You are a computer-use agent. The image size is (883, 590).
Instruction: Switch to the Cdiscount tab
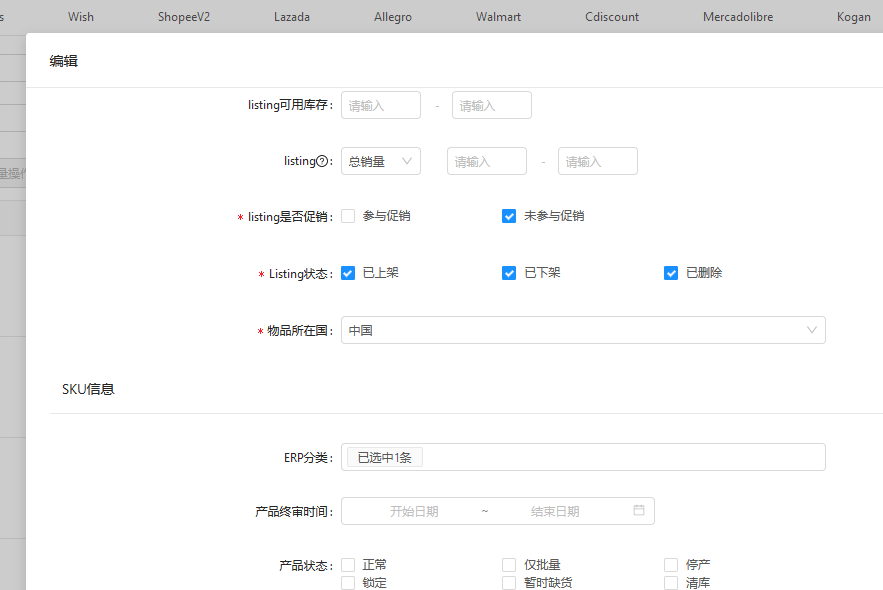[612, 17]
